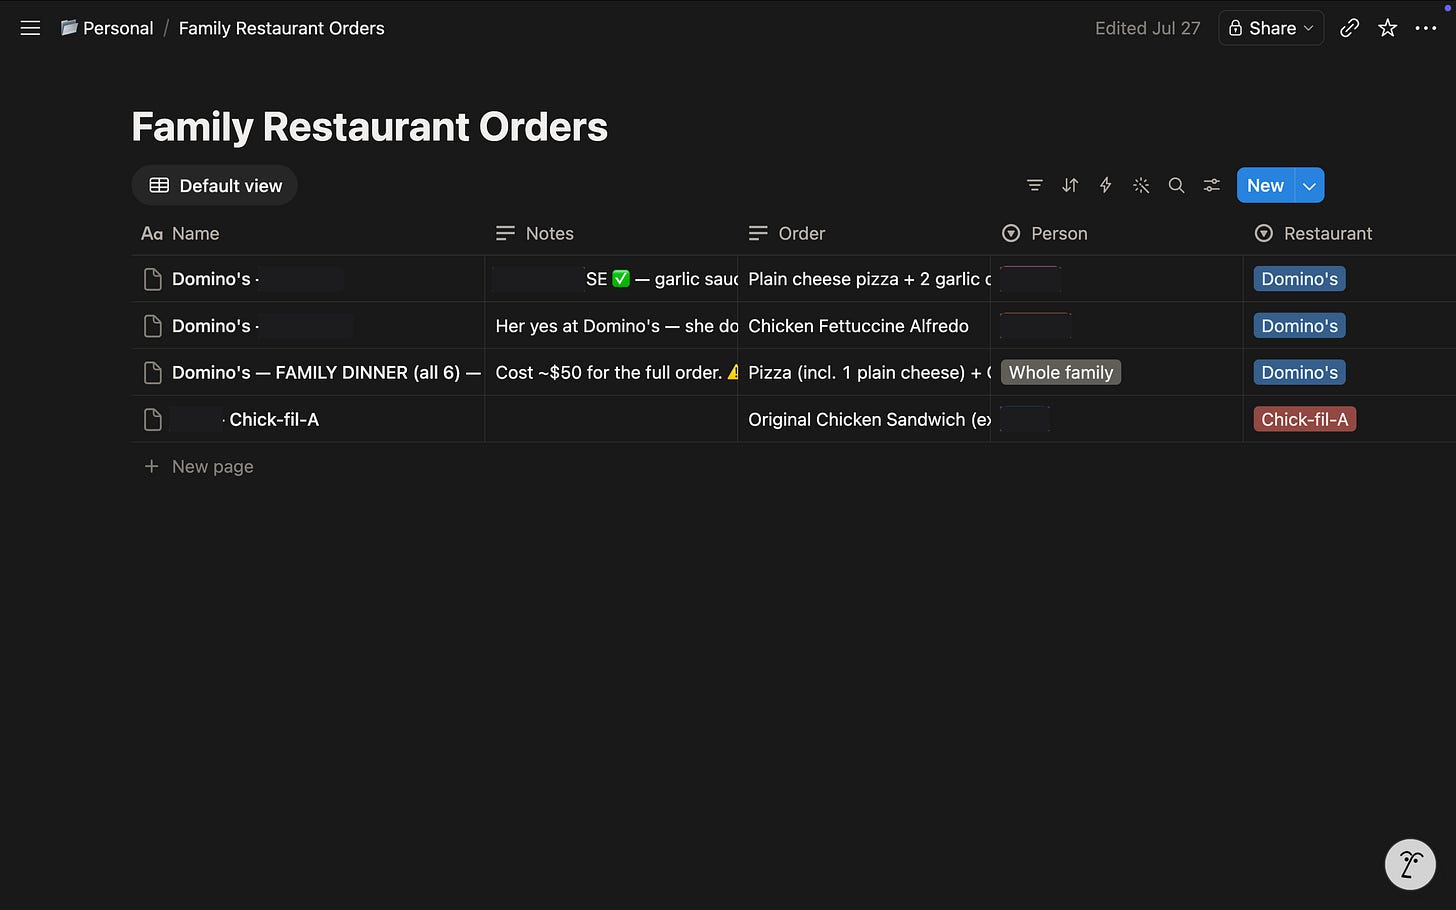The width and height of the screenshot is (1456, 910).
Task: Open automations lightning bolt icon
Action: click(x=1105, y=185)
